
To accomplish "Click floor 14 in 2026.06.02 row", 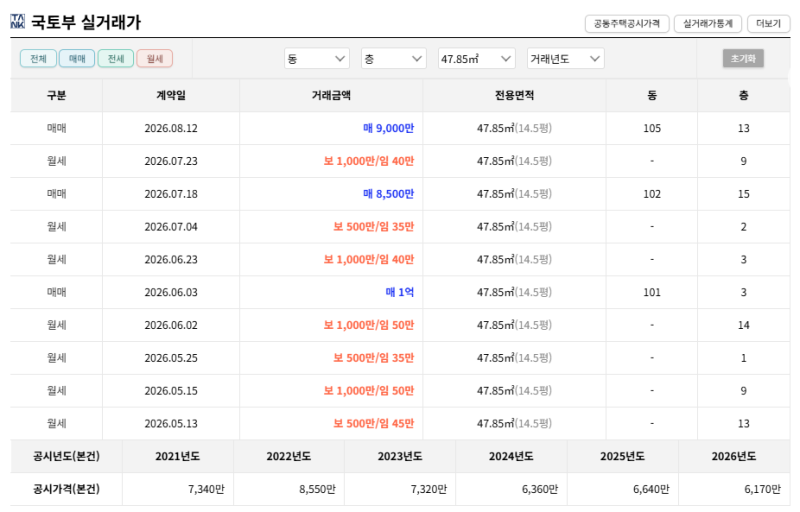I will pos(744,325).
